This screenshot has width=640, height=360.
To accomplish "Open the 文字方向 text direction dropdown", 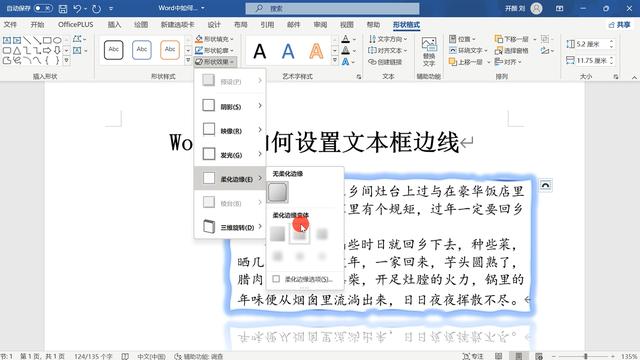I will (x=388, y=39).
